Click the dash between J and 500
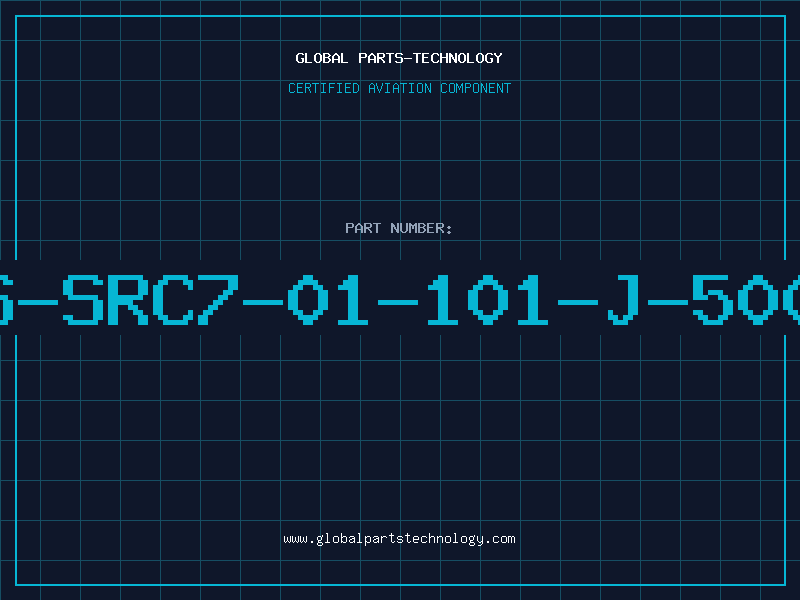 point(668,302)
